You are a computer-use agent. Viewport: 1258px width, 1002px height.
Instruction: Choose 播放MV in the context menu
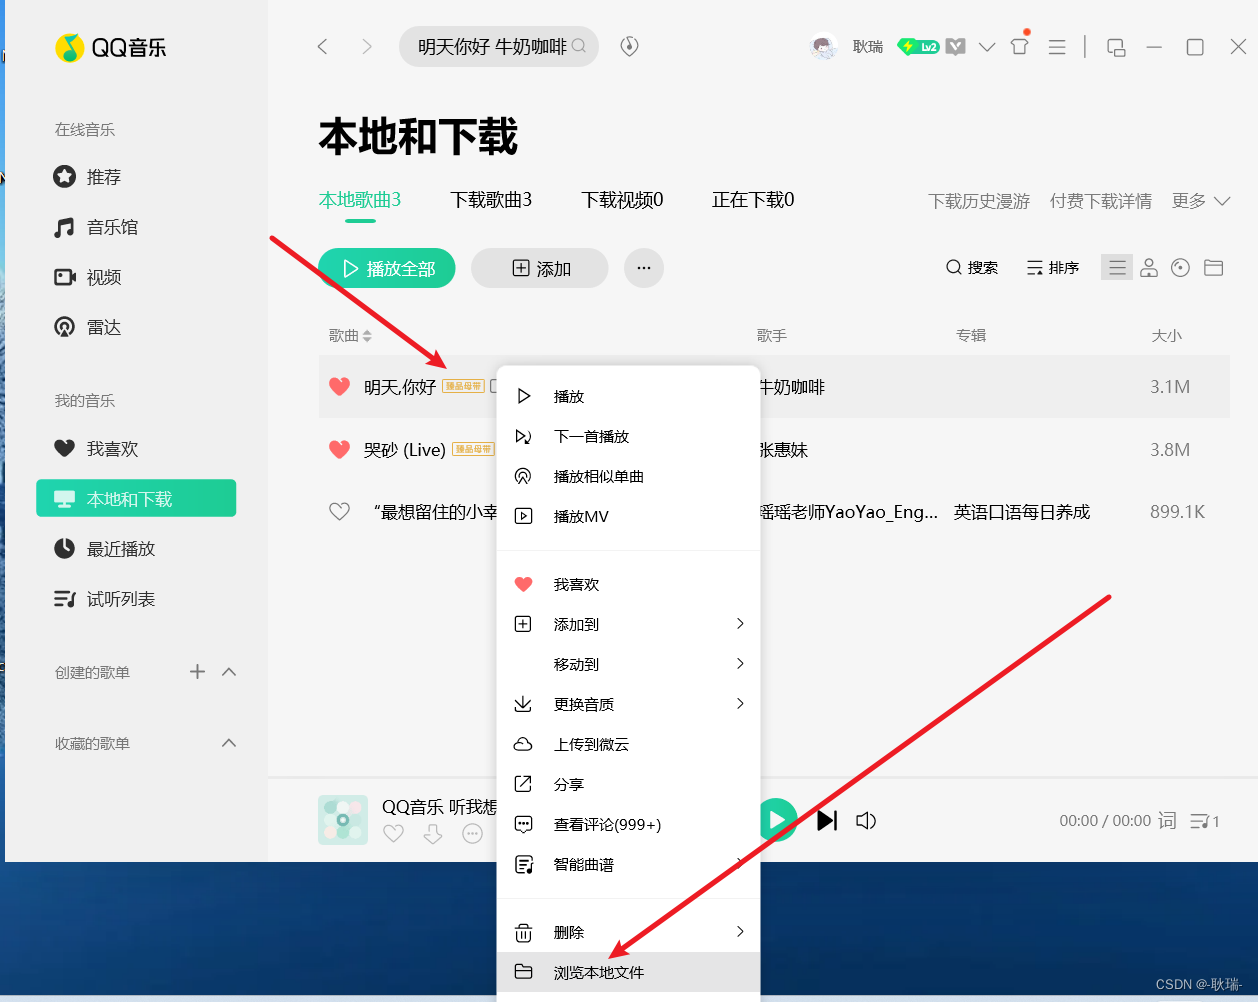[x=629, y=516]
